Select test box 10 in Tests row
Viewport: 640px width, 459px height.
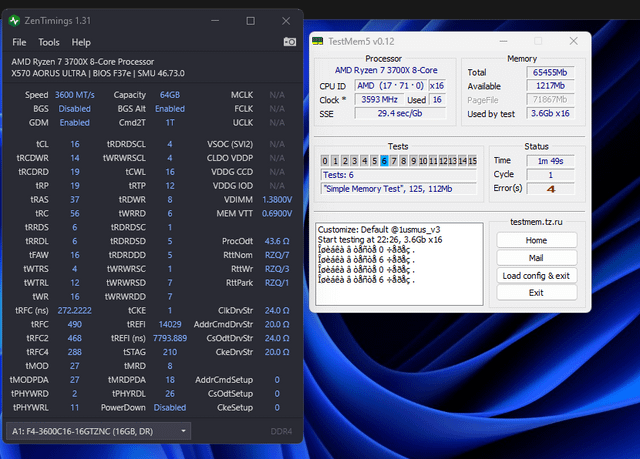(423, 161)
